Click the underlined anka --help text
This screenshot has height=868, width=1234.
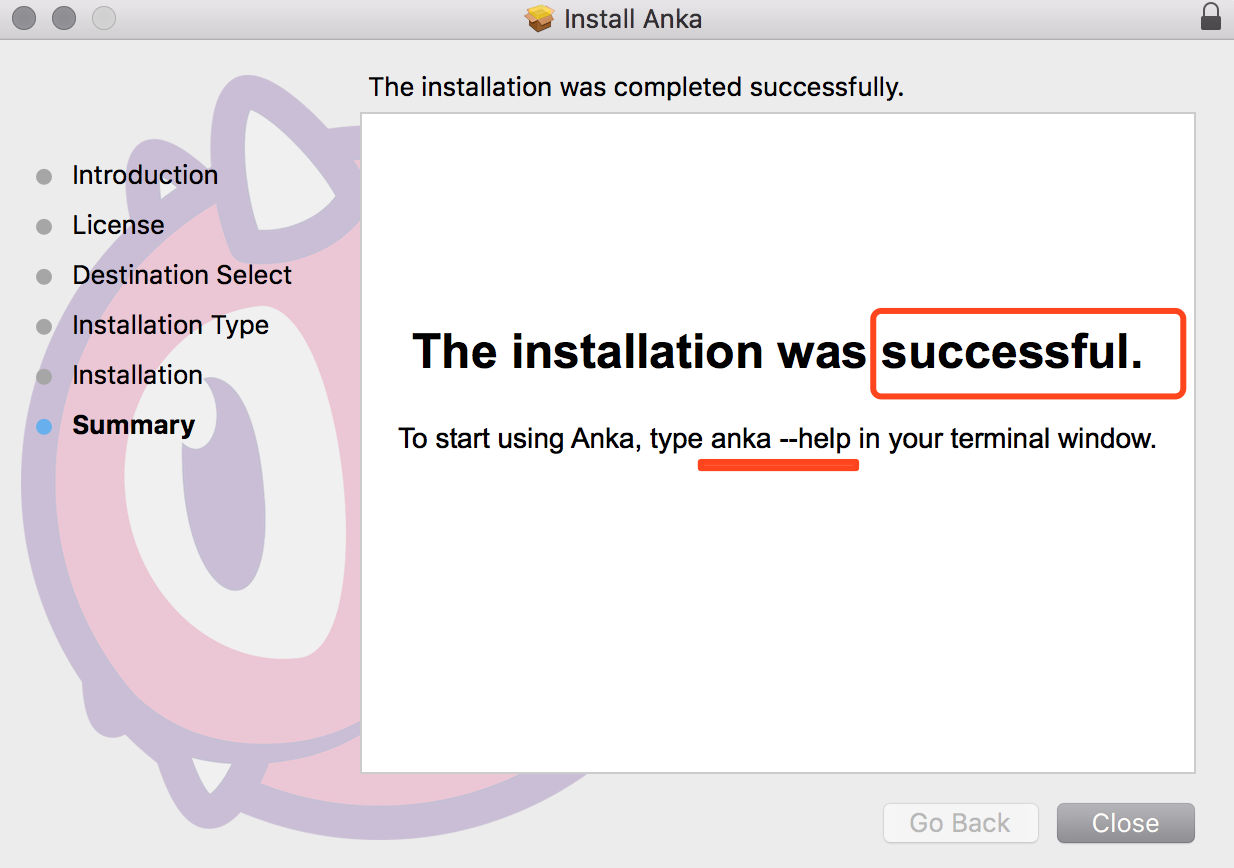click(x=780, y=439)
